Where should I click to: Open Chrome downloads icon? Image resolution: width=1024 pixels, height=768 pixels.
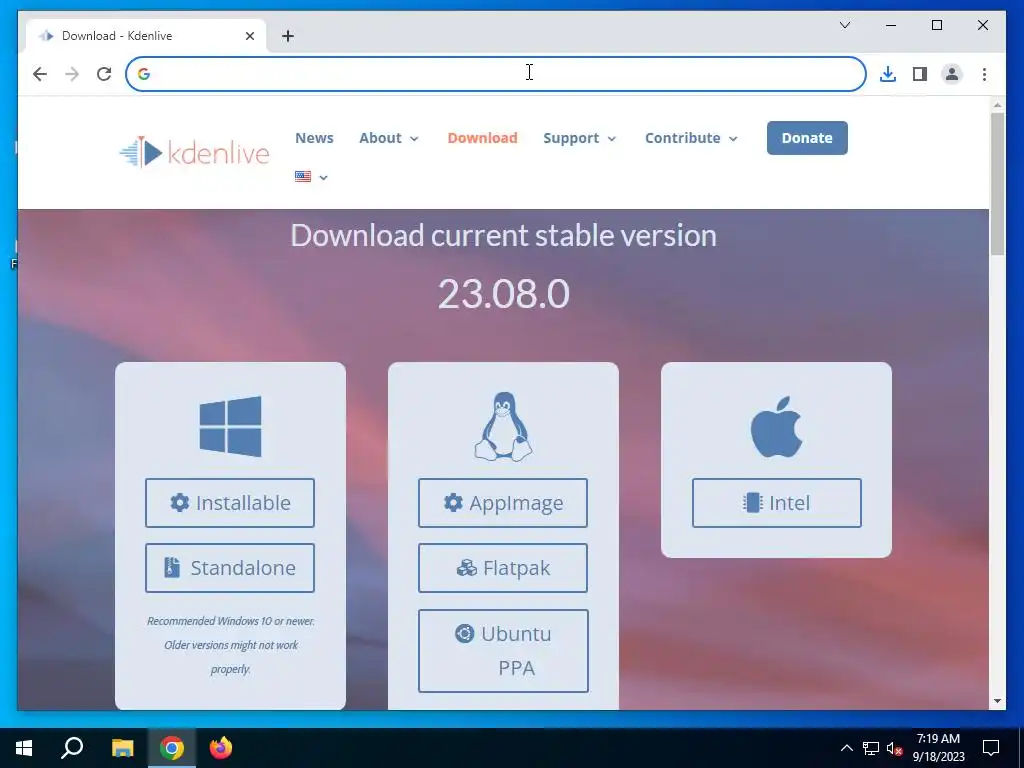[x=888, y=74]
